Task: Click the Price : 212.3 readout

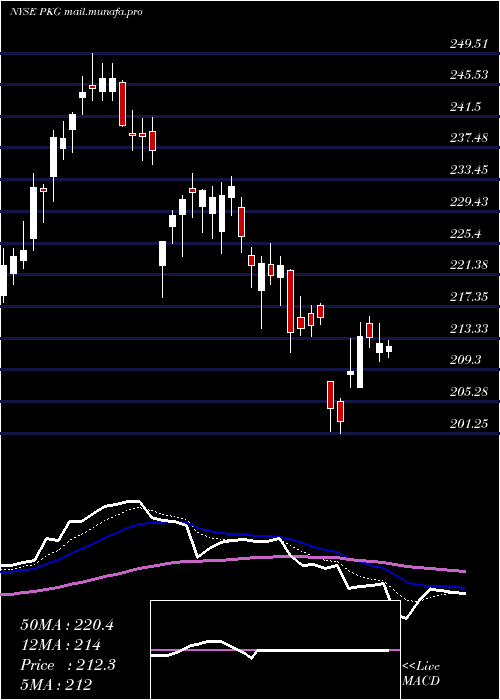Action: (x=68, y=665)
